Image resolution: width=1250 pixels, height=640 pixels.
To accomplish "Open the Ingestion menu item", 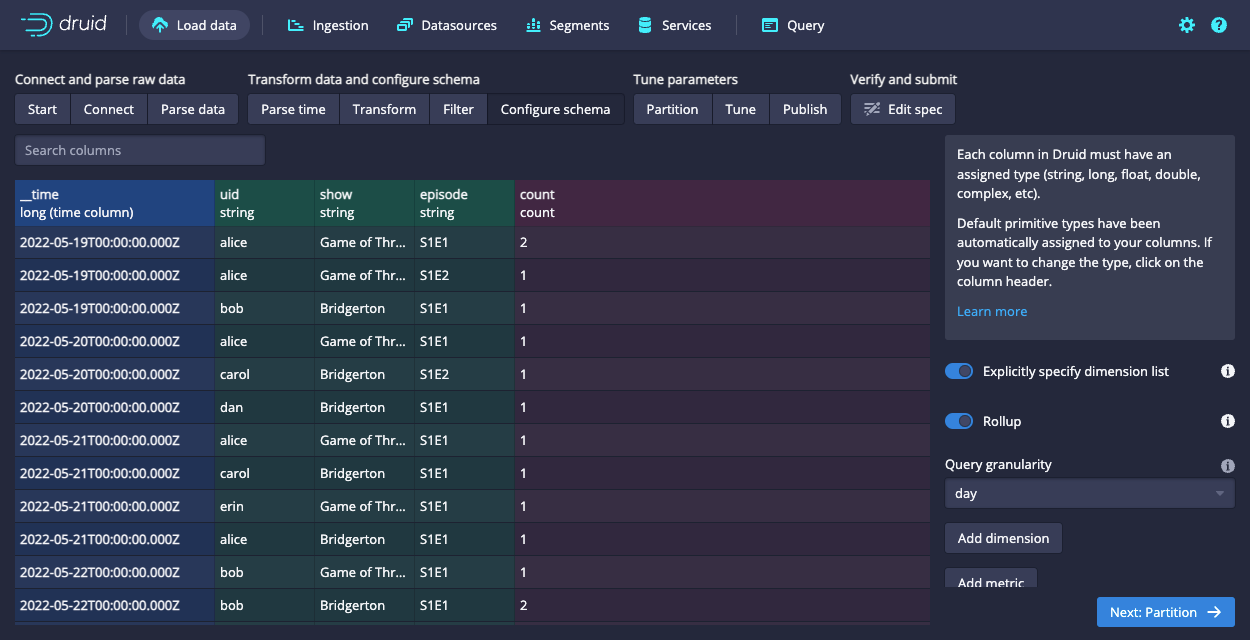I will coord(327,25).
